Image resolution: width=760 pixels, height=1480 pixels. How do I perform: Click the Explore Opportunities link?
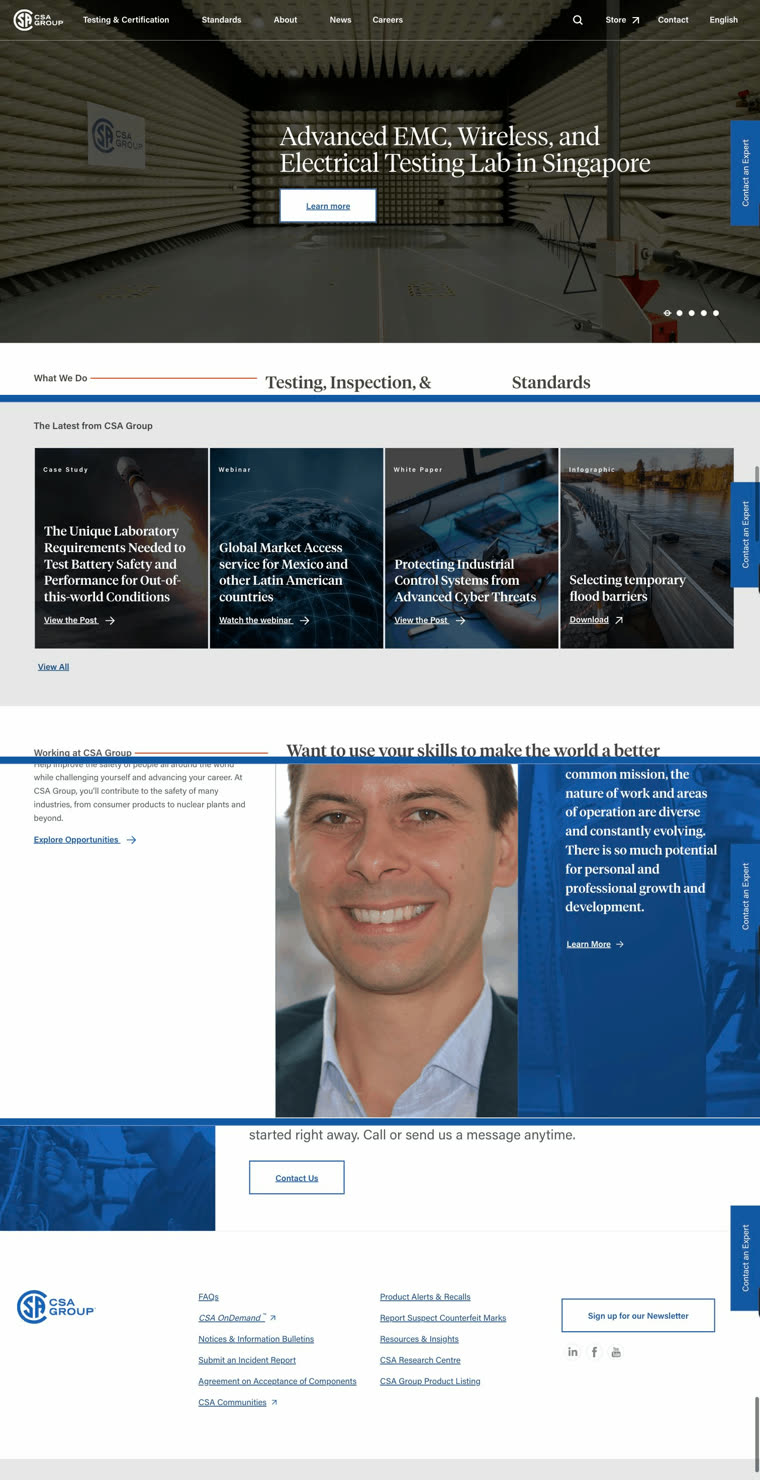pyautogui.click(x=85, y=840)
